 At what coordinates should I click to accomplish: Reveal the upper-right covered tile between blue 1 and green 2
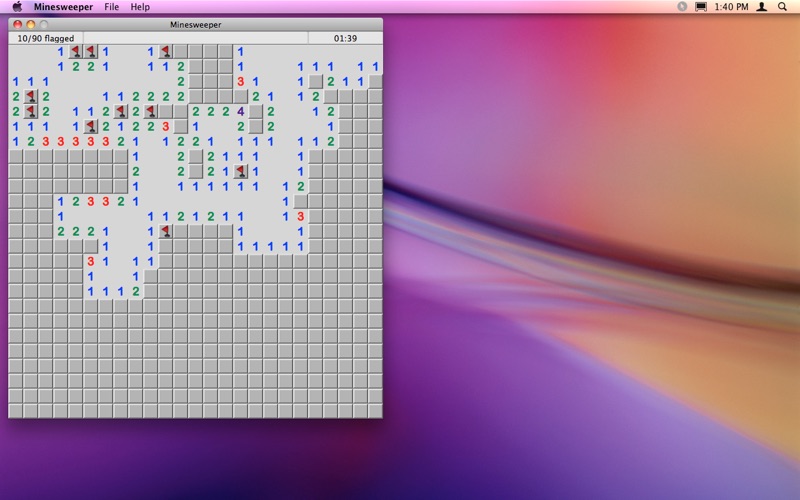point(315,82)
